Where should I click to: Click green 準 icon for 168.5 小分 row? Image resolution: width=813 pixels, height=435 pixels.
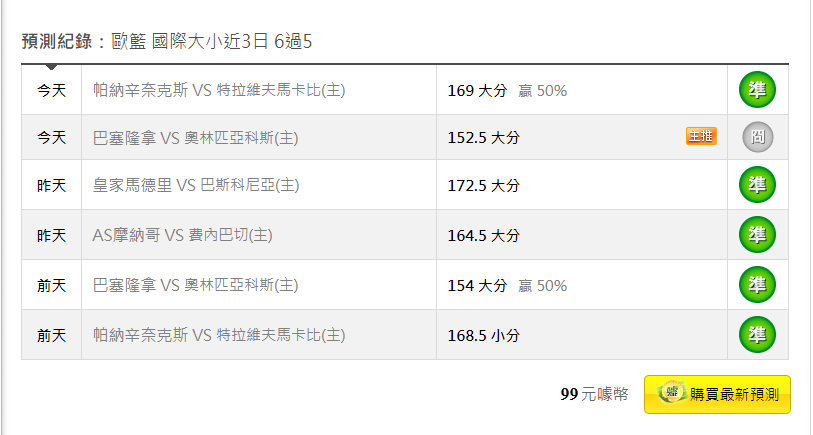coord(757,335)
